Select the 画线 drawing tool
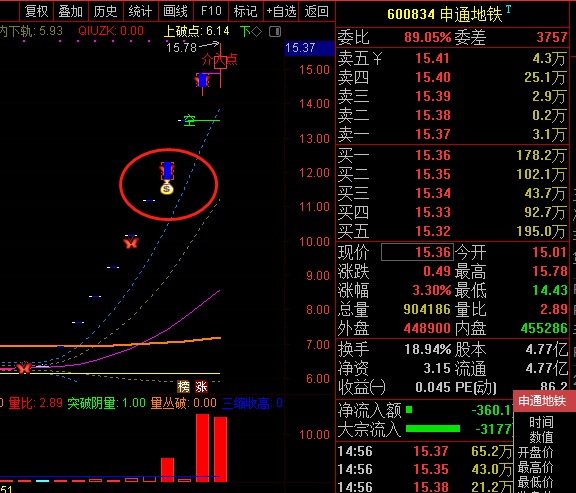The height and width of the screenshot is (493, 576). click(175, 11)
